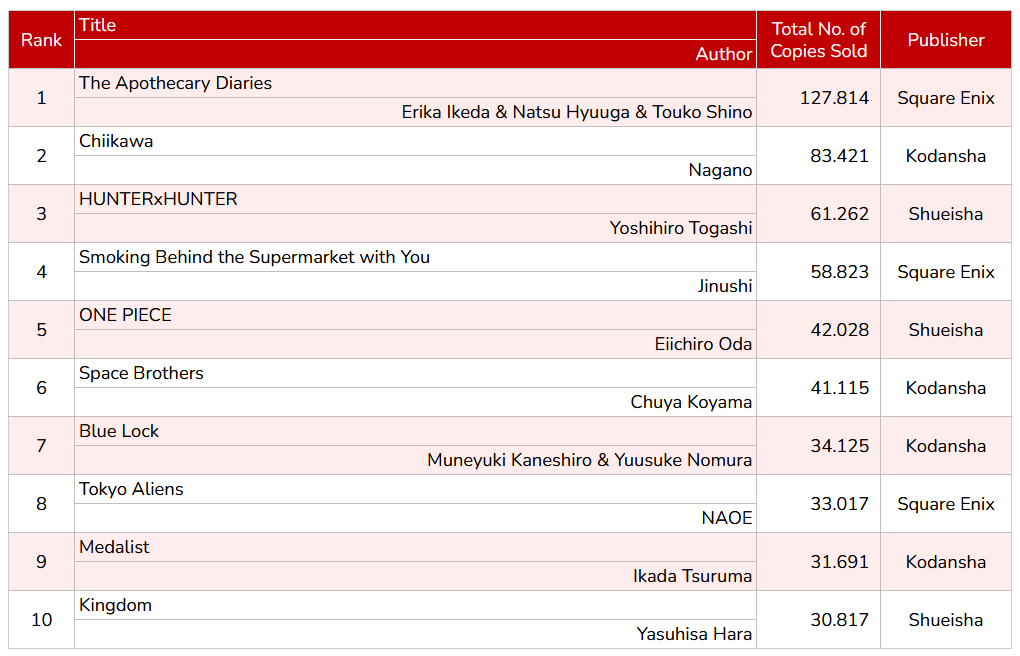Image resolution: width=1020 pixels, height=656 pixels.
Task: Click the 31.691 copies sold value
Action: pos(839,561)
